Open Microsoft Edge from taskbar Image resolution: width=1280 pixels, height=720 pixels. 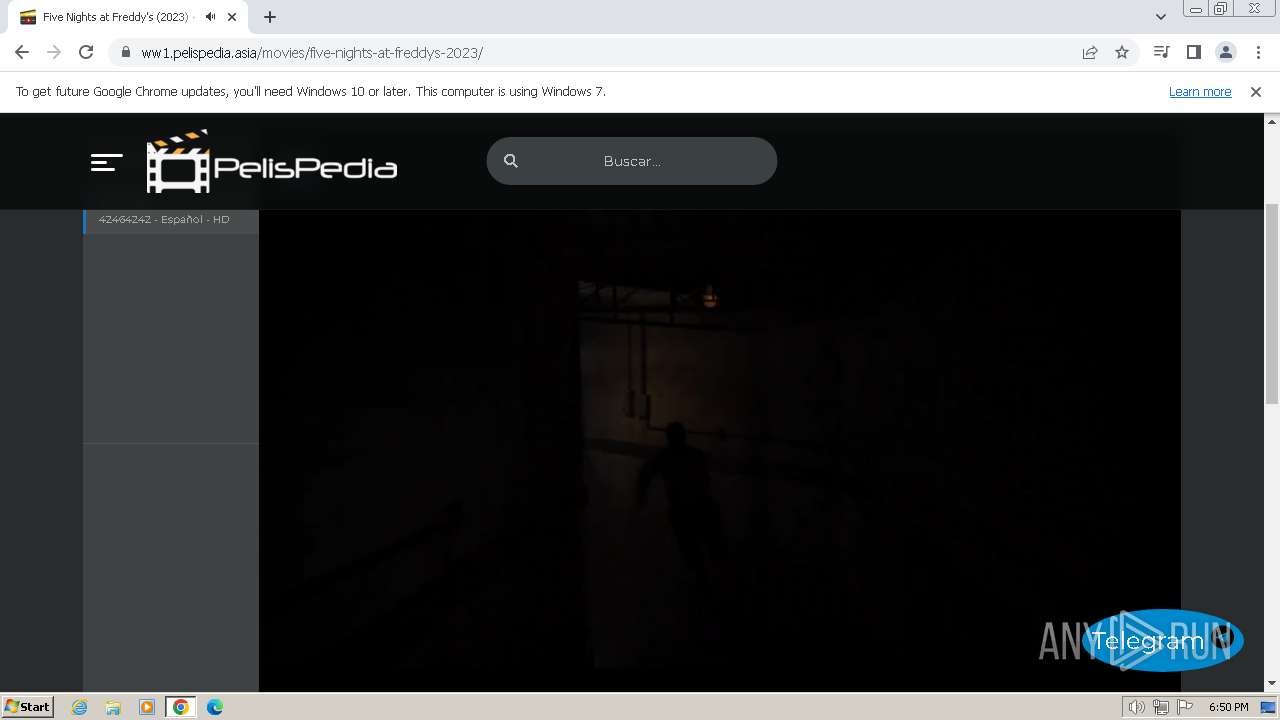[215, 707]
